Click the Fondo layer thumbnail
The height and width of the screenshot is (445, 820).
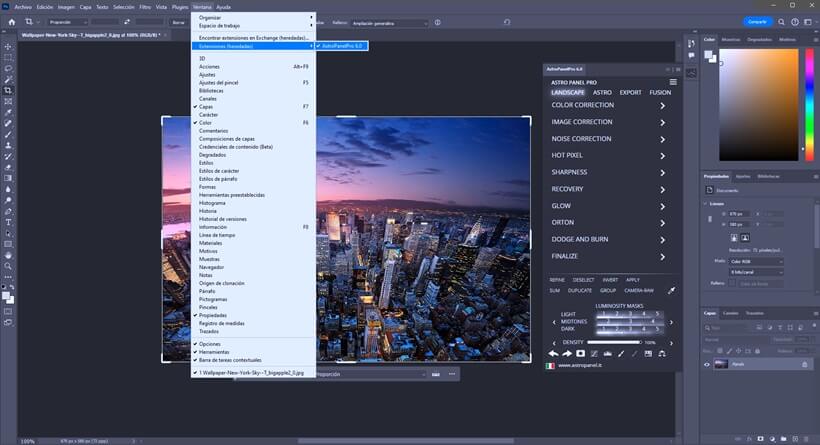[x=721, y=364]
